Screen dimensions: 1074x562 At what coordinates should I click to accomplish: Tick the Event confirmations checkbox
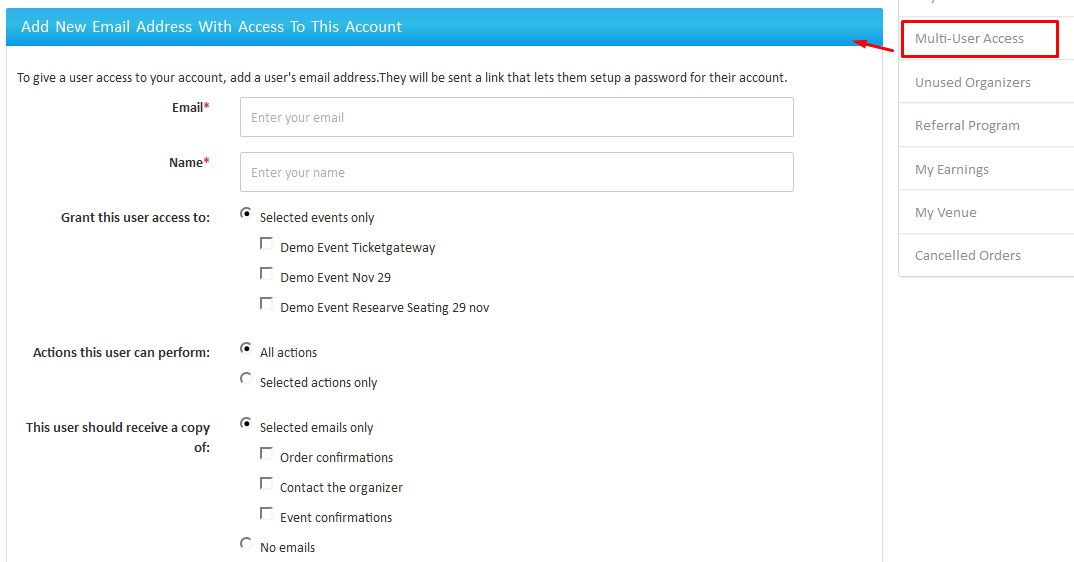pyautogui.click(x=266, y=514)
